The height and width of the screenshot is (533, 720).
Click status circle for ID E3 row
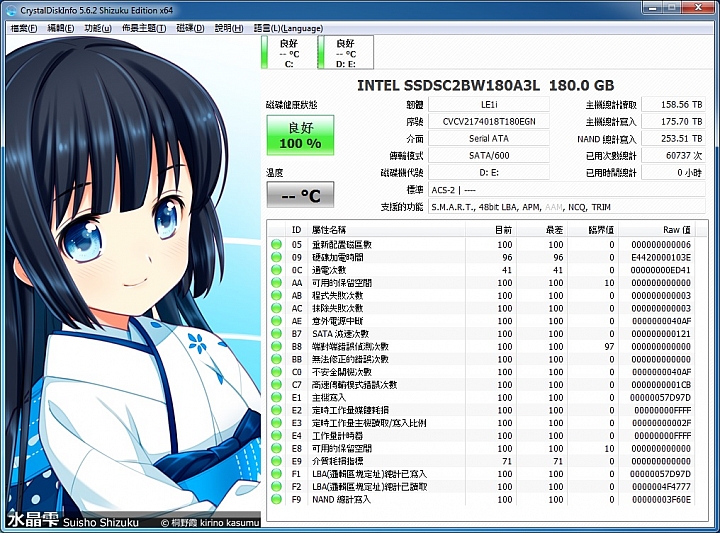coord(276,422)
